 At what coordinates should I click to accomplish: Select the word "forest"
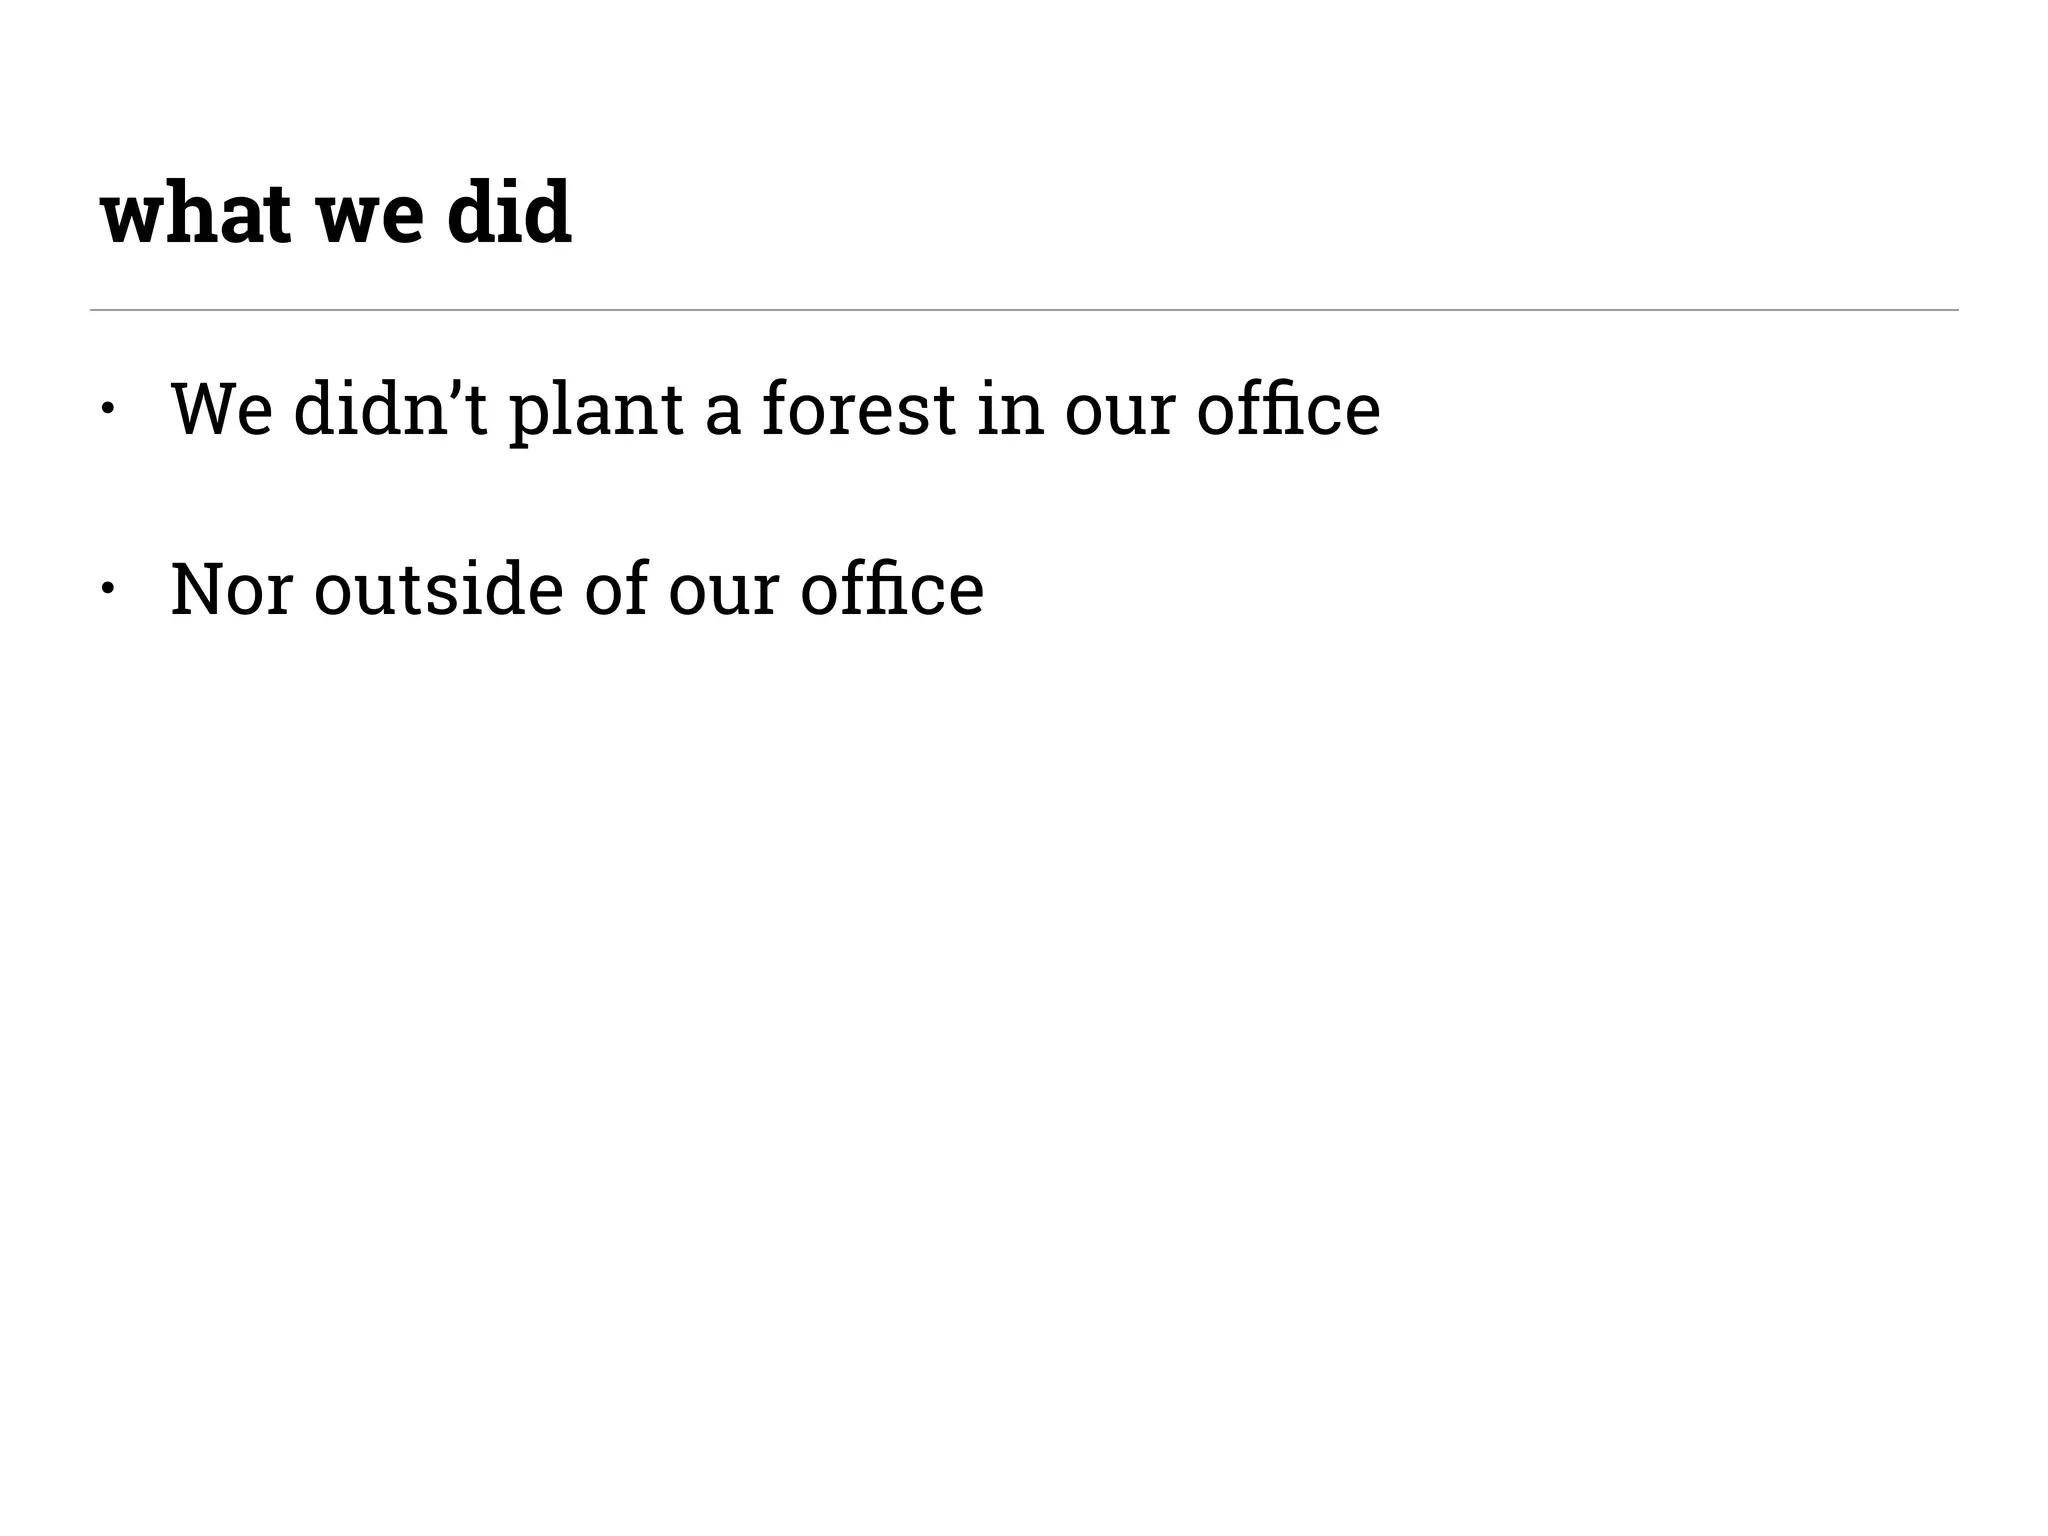tap(859, 408)
